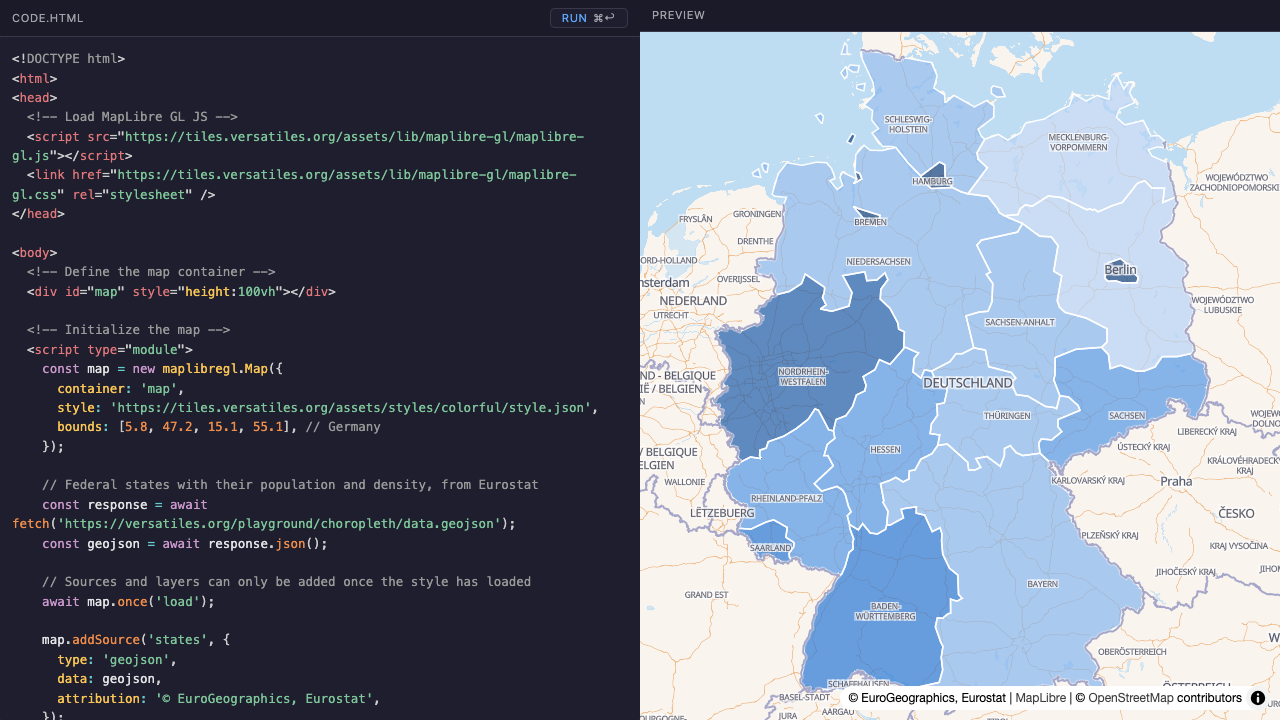The width and height of the screenshot is (1280, 720).
Task: Click the Hamburg label on map
Action: [x=932, y=182]
